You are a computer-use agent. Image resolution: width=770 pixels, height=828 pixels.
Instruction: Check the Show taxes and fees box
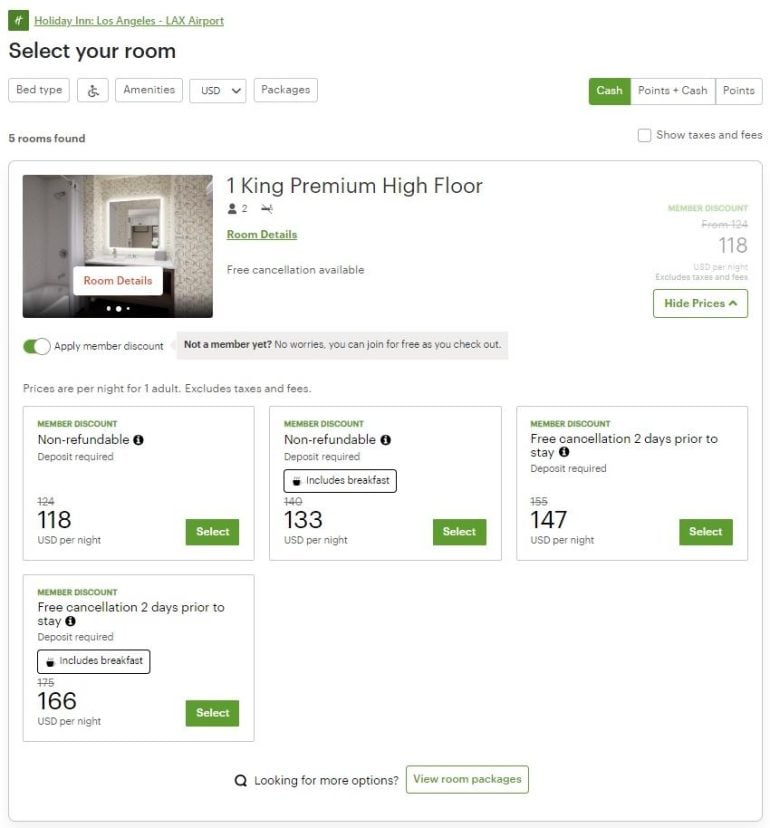[x=645, y=135]
